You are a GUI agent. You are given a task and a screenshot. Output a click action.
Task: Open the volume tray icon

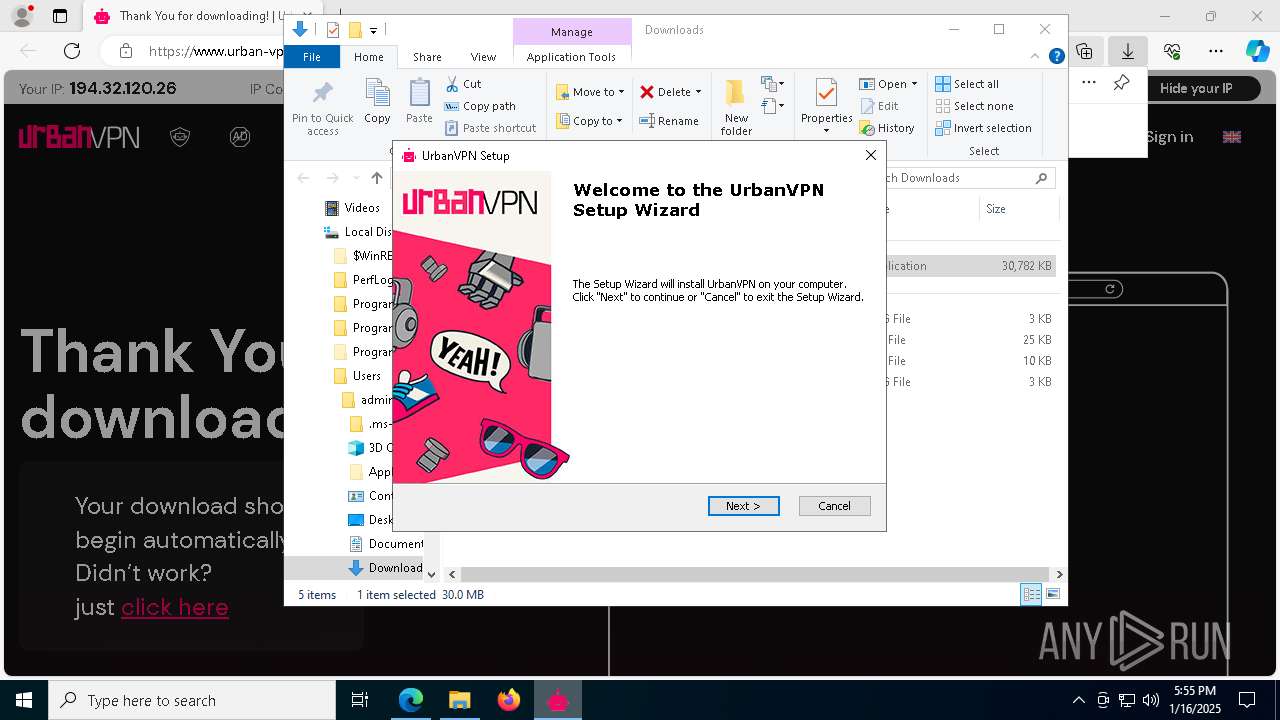[1151, 700]
